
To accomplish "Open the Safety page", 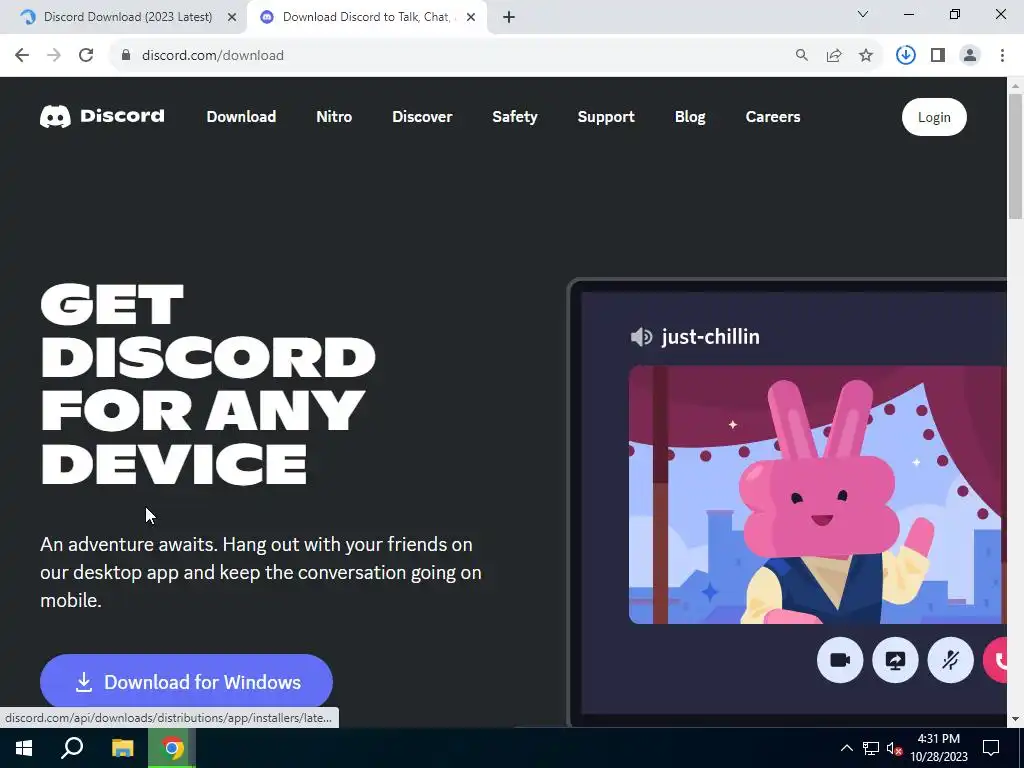I will (515, 117).
